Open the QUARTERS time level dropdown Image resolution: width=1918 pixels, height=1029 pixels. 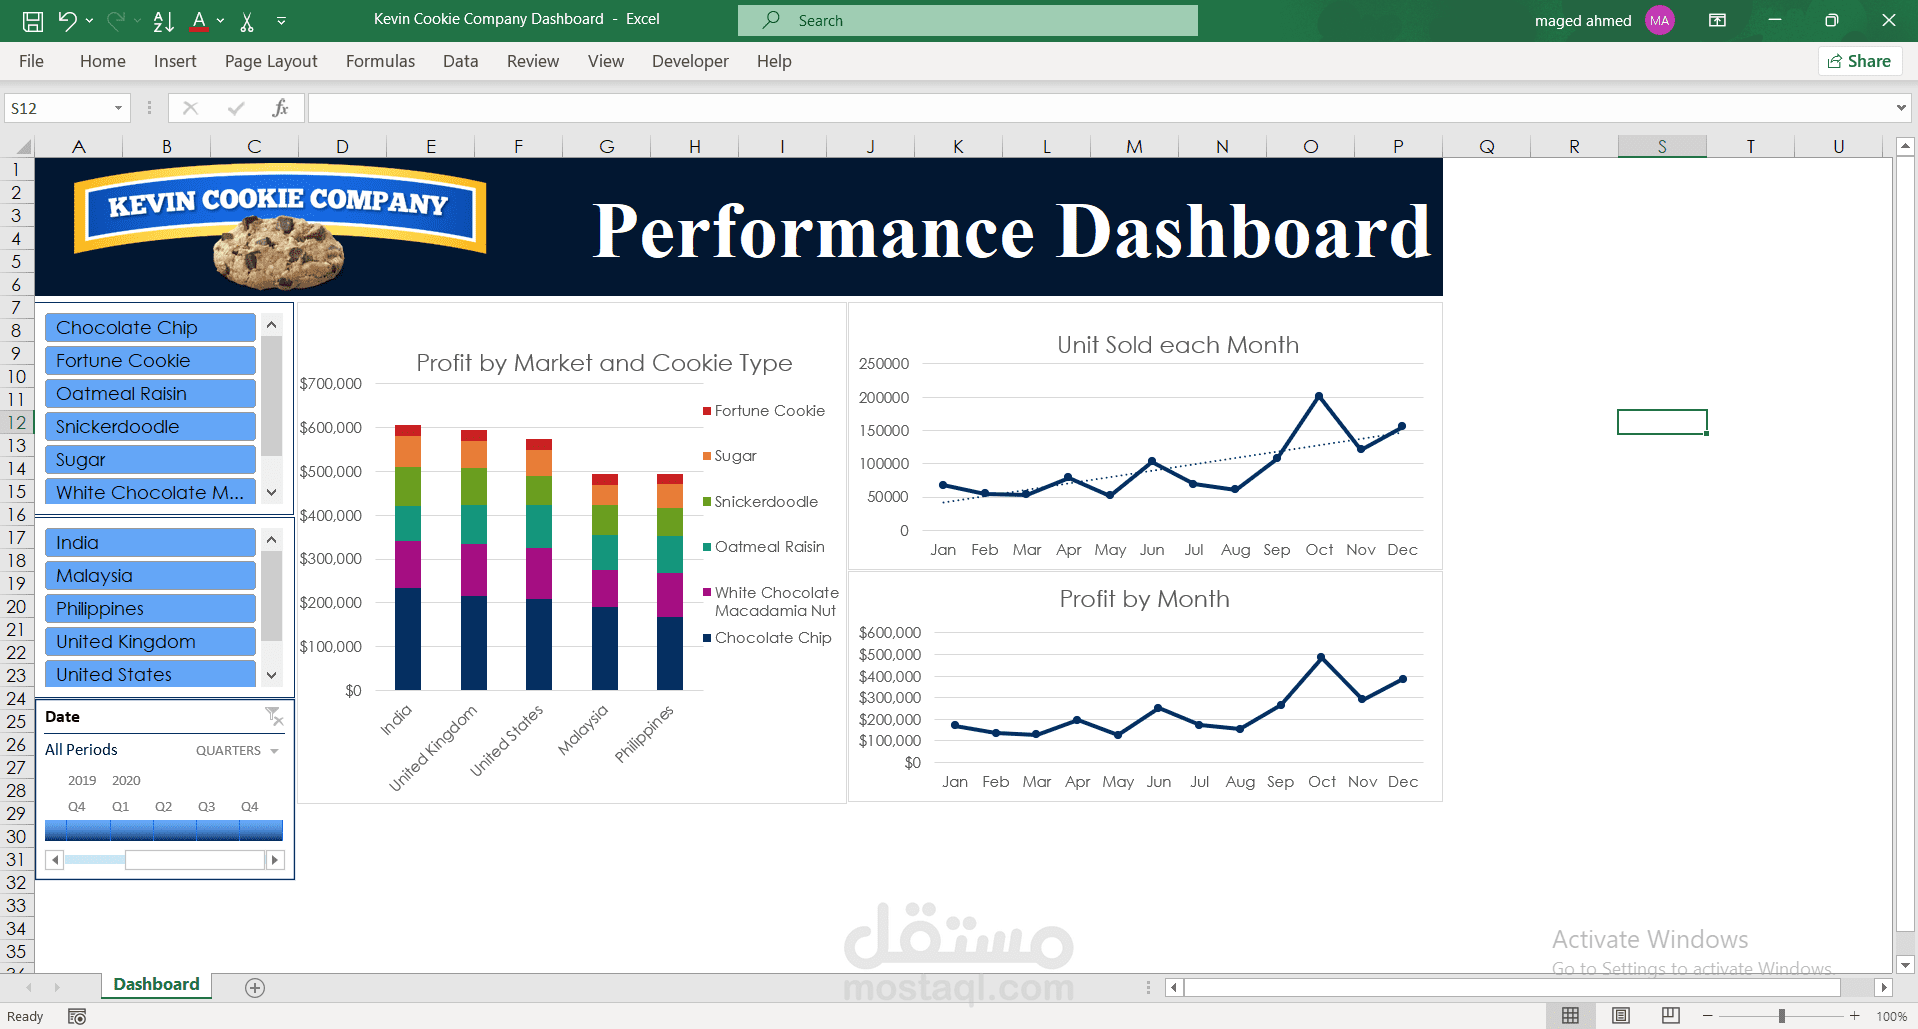coord(236,750)
